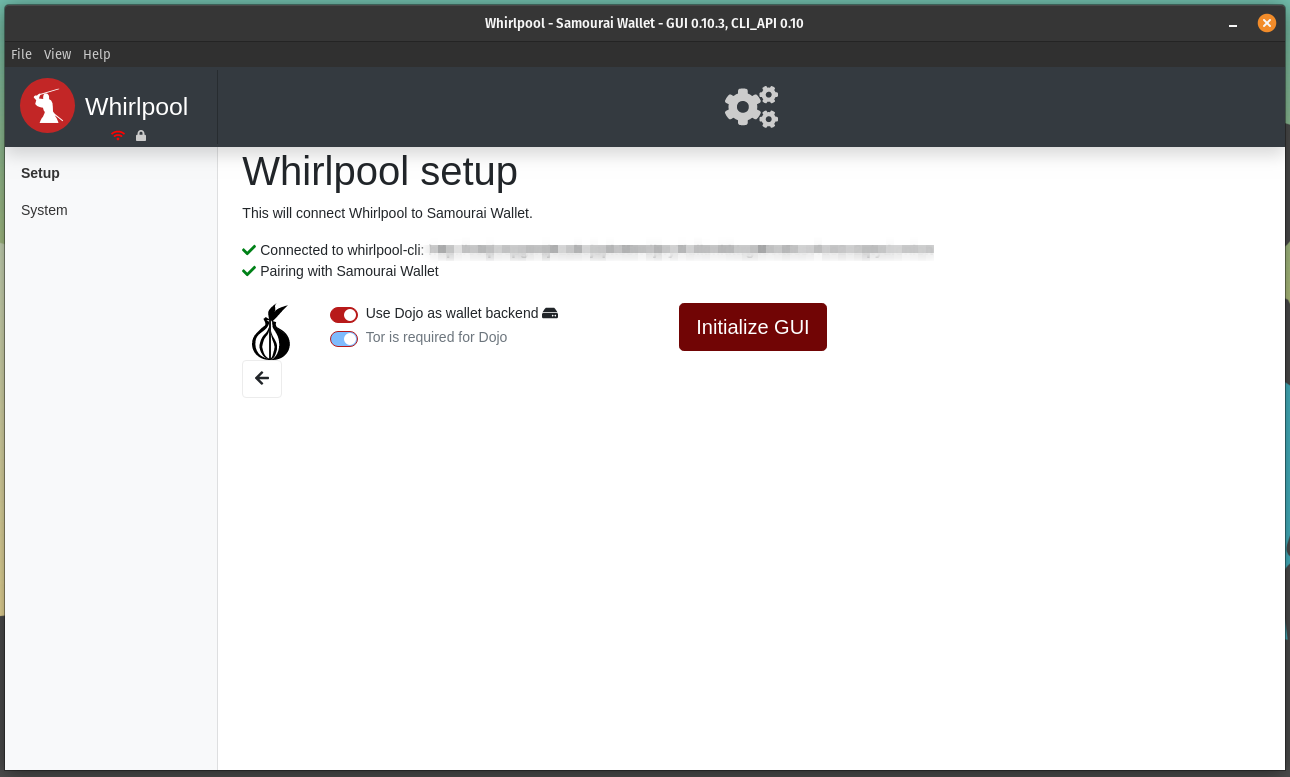This screenshot has width=1290, height=777.
Task: Open the File menu
Action: [21, 54]
